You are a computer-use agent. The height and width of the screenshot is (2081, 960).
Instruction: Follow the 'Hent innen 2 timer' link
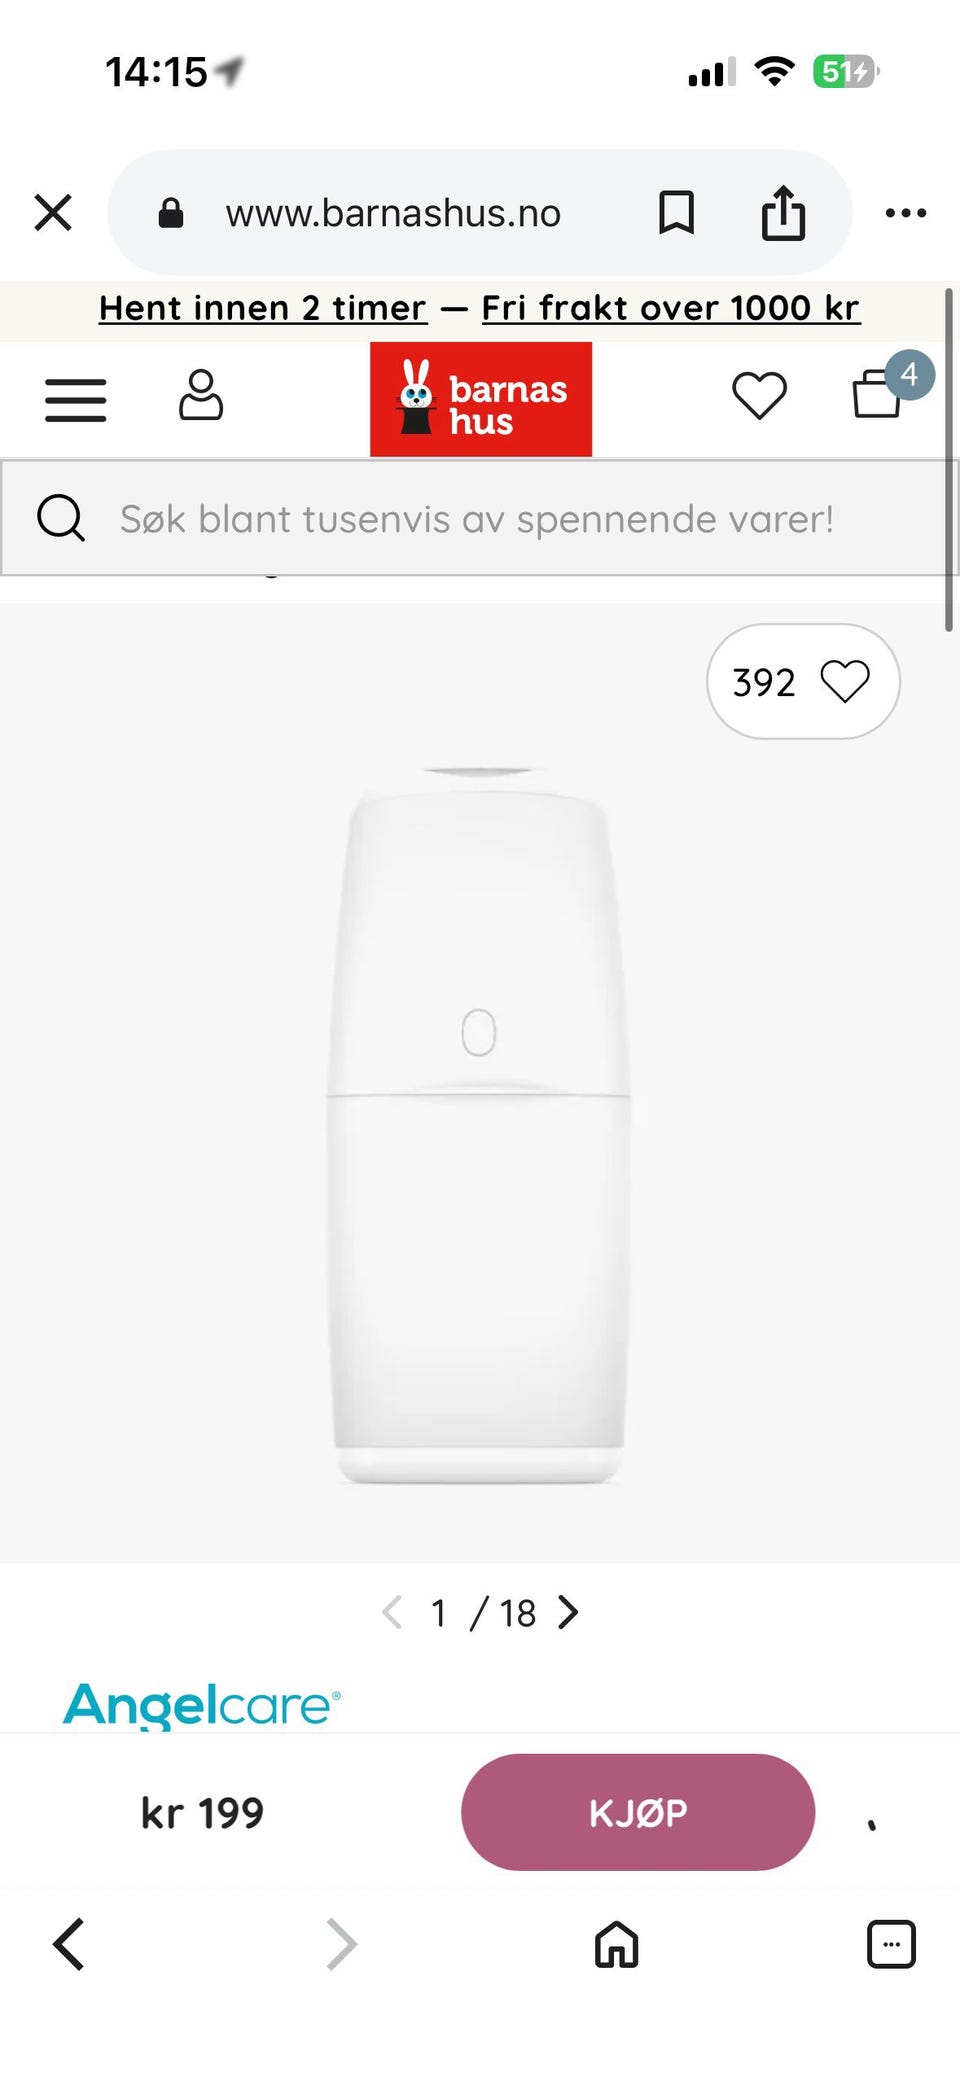point(263,308)
